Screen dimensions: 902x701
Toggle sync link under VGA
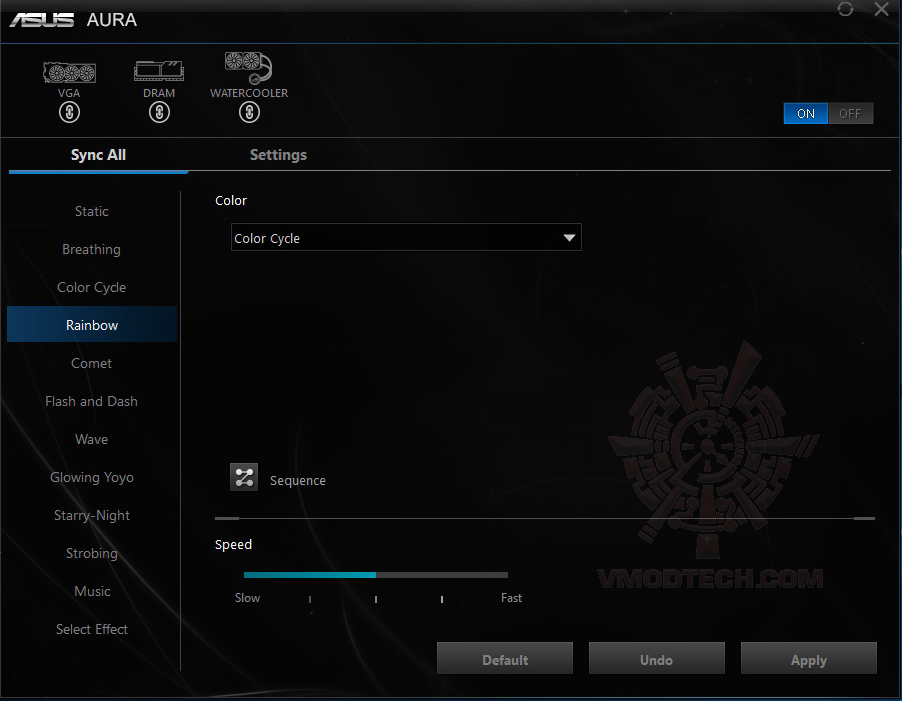point(69,112)
